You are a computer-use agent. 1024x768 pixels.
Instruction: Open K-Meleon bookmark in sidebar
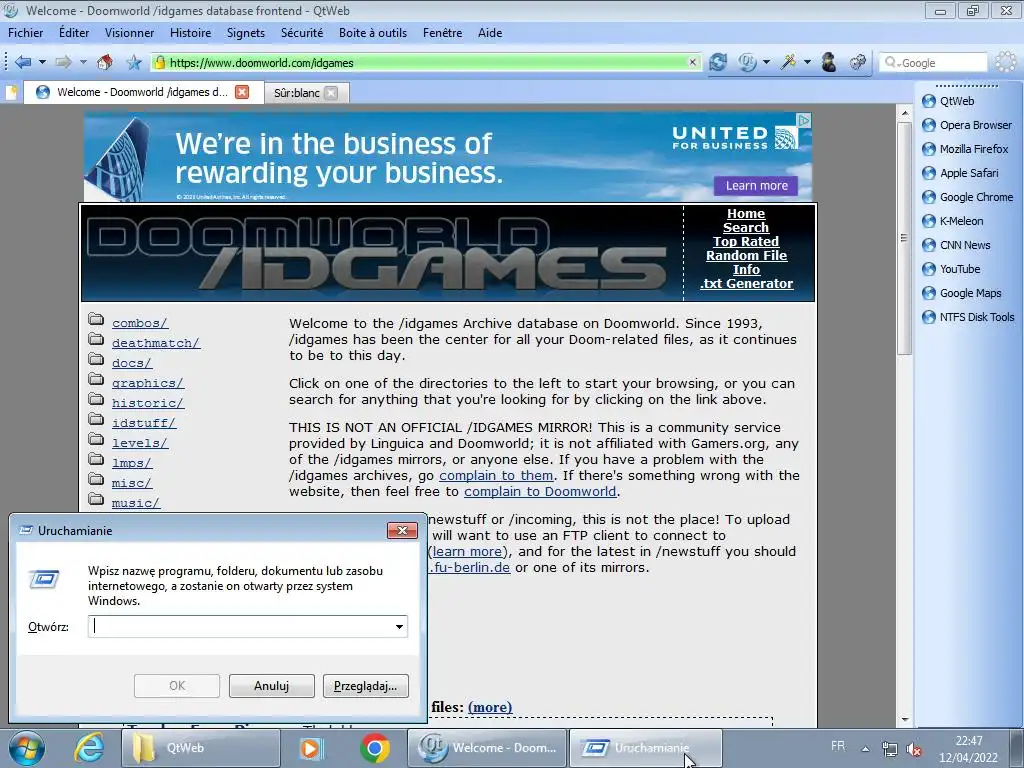pyautogui.click(x=952, y=221)
